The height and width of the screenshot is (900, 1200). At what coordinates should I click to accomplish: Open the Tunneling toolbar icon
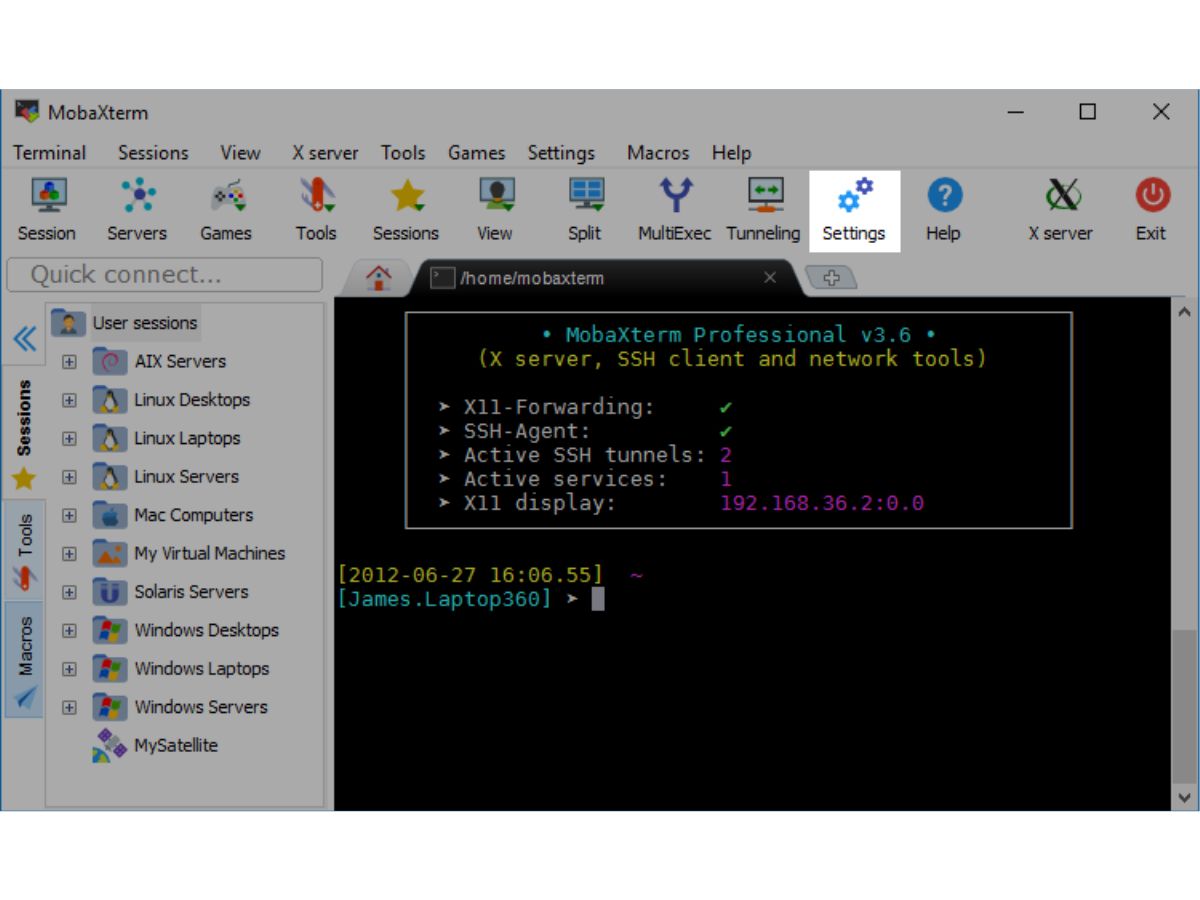[x=764, y=209]
